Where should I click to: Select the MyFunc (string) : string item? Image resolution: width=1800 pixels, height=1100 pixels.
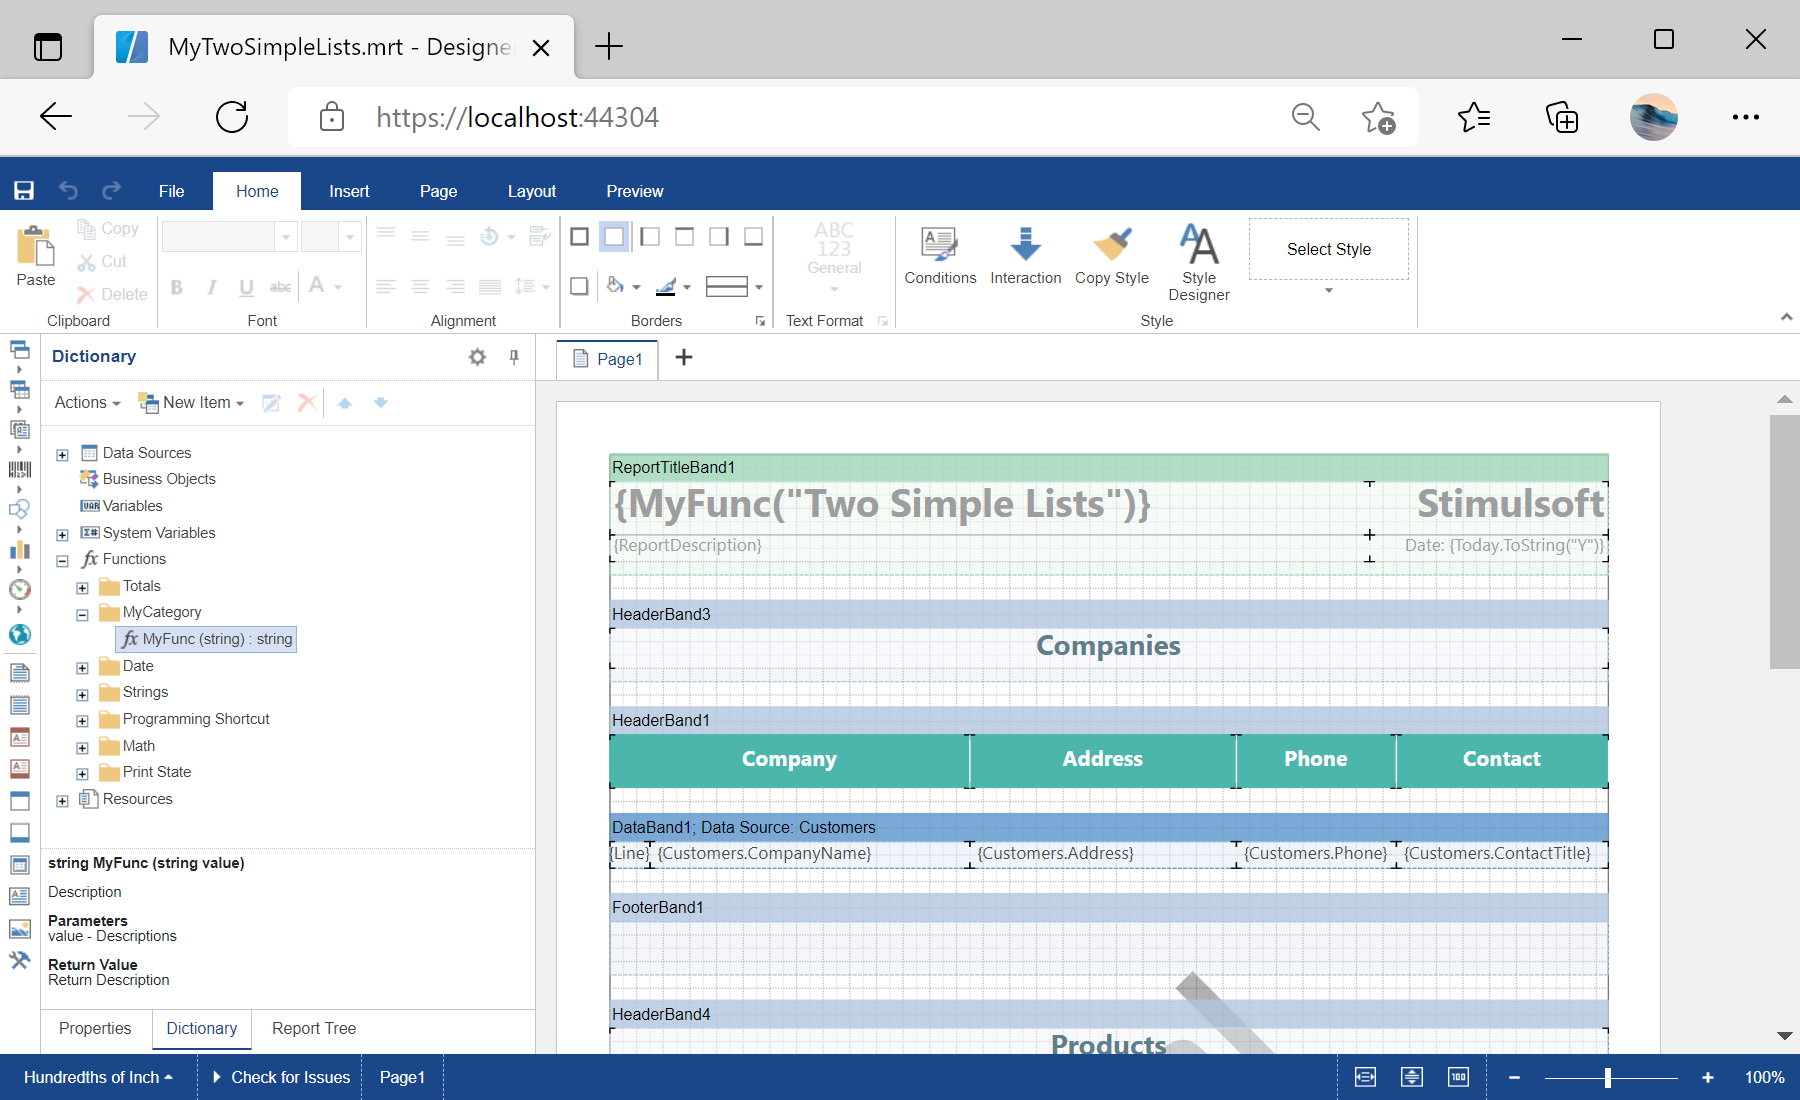click(207, 639)
